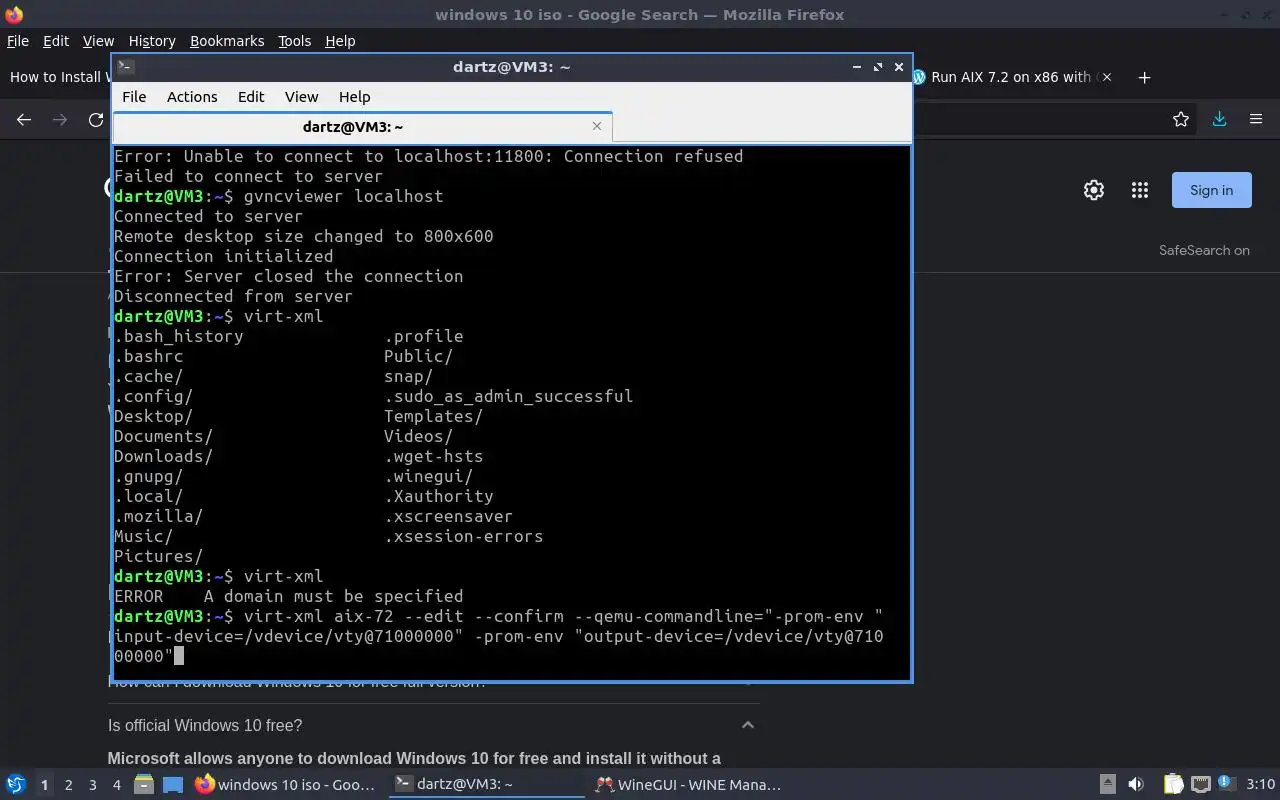Click Firefox logo in title bar

point(14,15)
